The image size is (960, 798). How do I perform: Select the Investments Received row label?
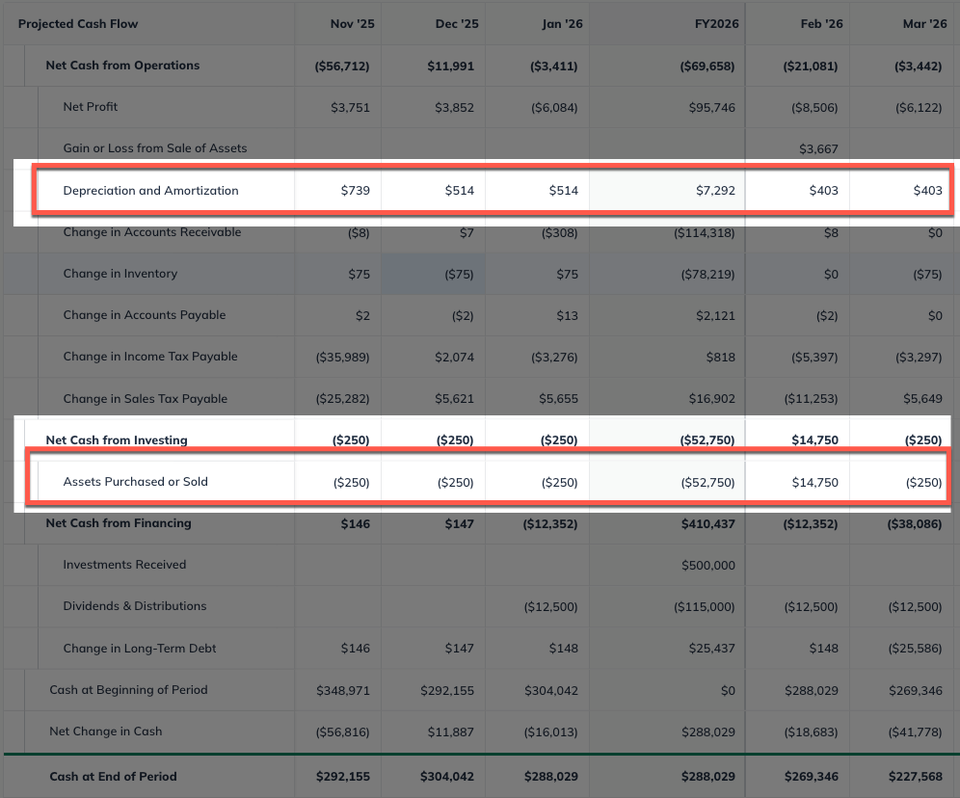(124, 565)
